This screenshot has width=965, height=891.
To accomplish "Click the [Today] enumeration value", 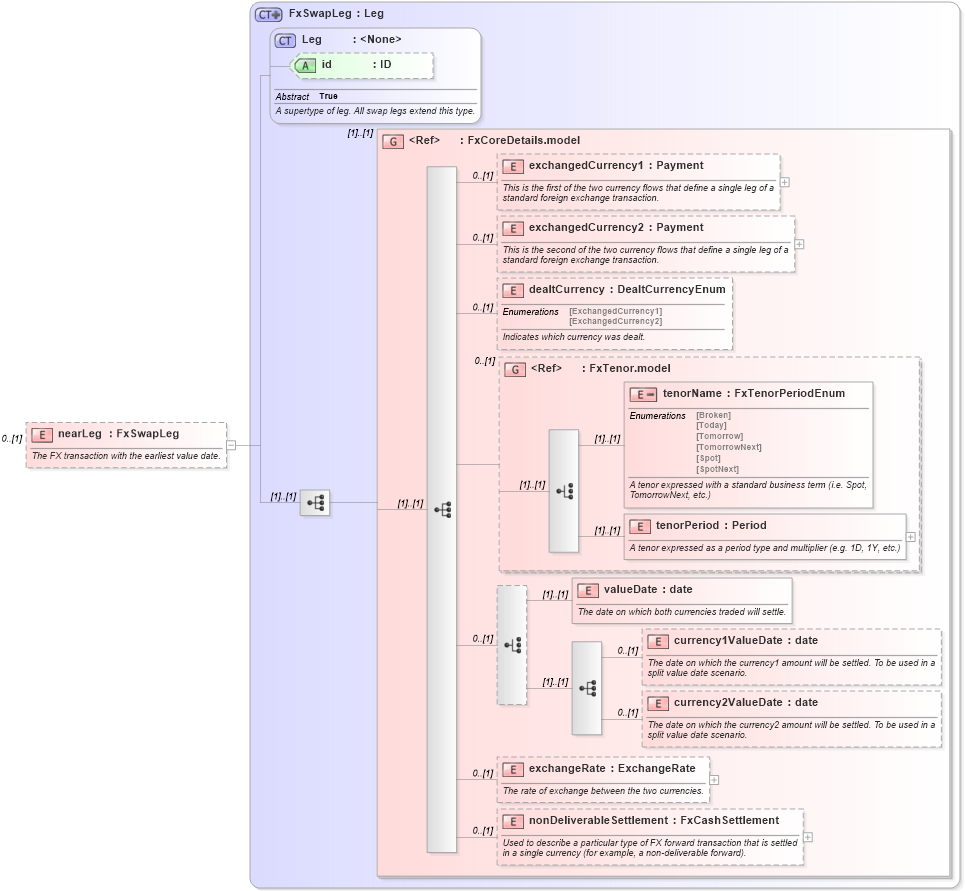I will [711, 425].
